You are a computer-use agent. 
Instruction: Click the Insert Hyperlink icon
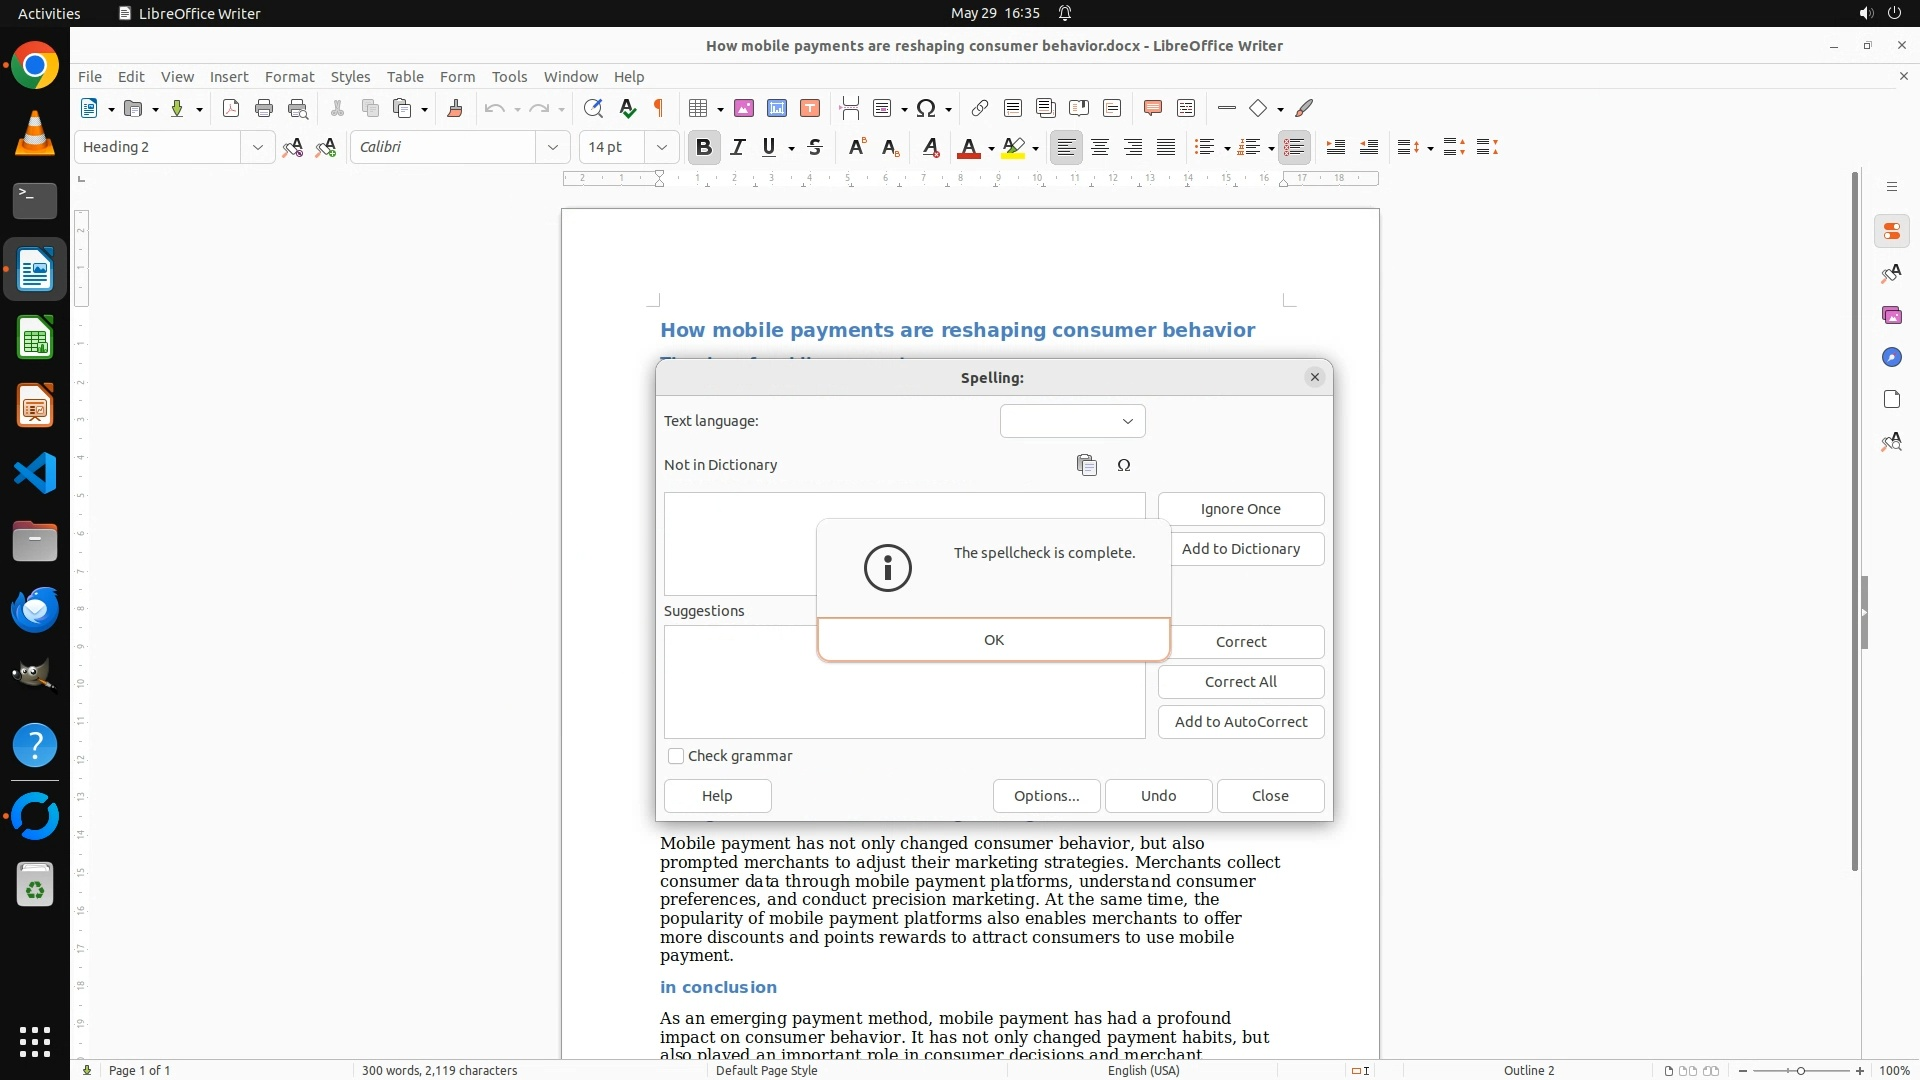pos(980,108)
